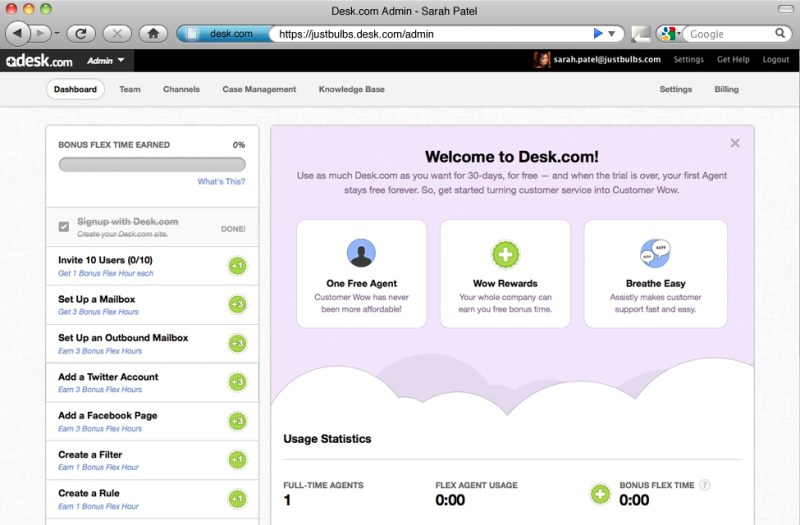Click the One Free Agent person icon
The width and height of the screenshot is (800, 525).
(361, 253)
